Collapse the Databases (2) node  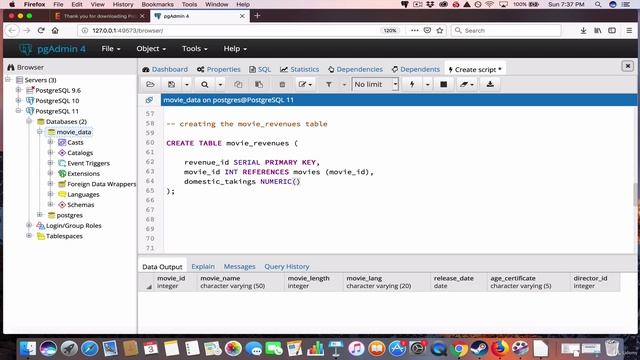pyautogui.click(x=29, y=121)
